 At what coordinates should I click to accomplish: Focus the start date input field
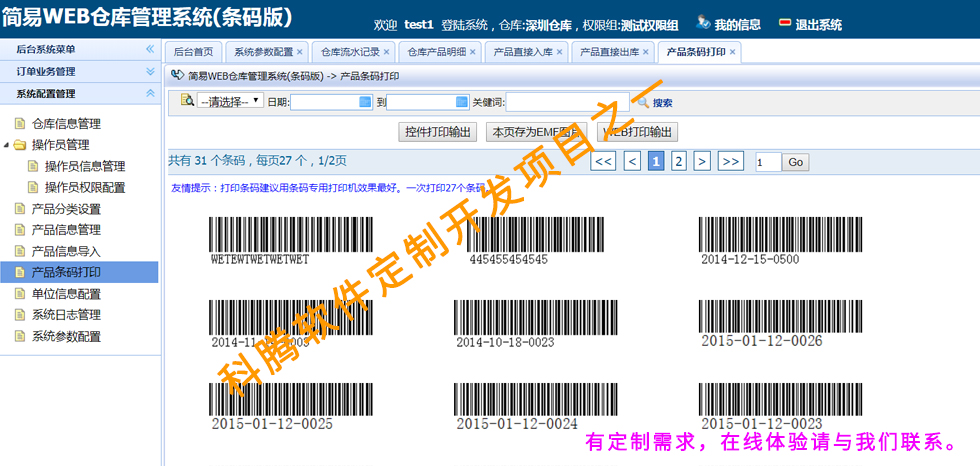[331, 102]
